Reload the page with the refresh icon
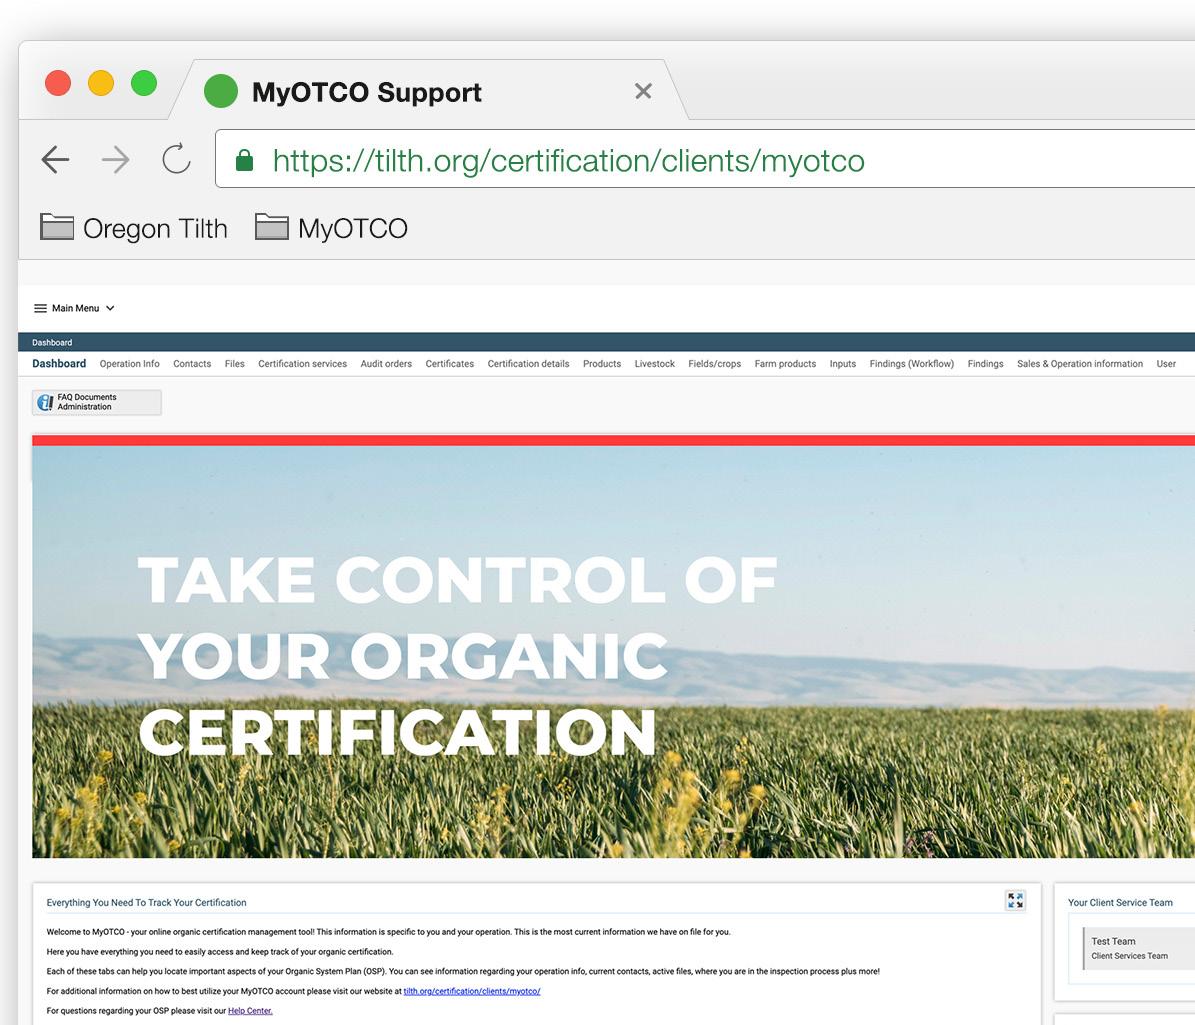This screenshot has height=1025, width=1195. tap(176, 159)
